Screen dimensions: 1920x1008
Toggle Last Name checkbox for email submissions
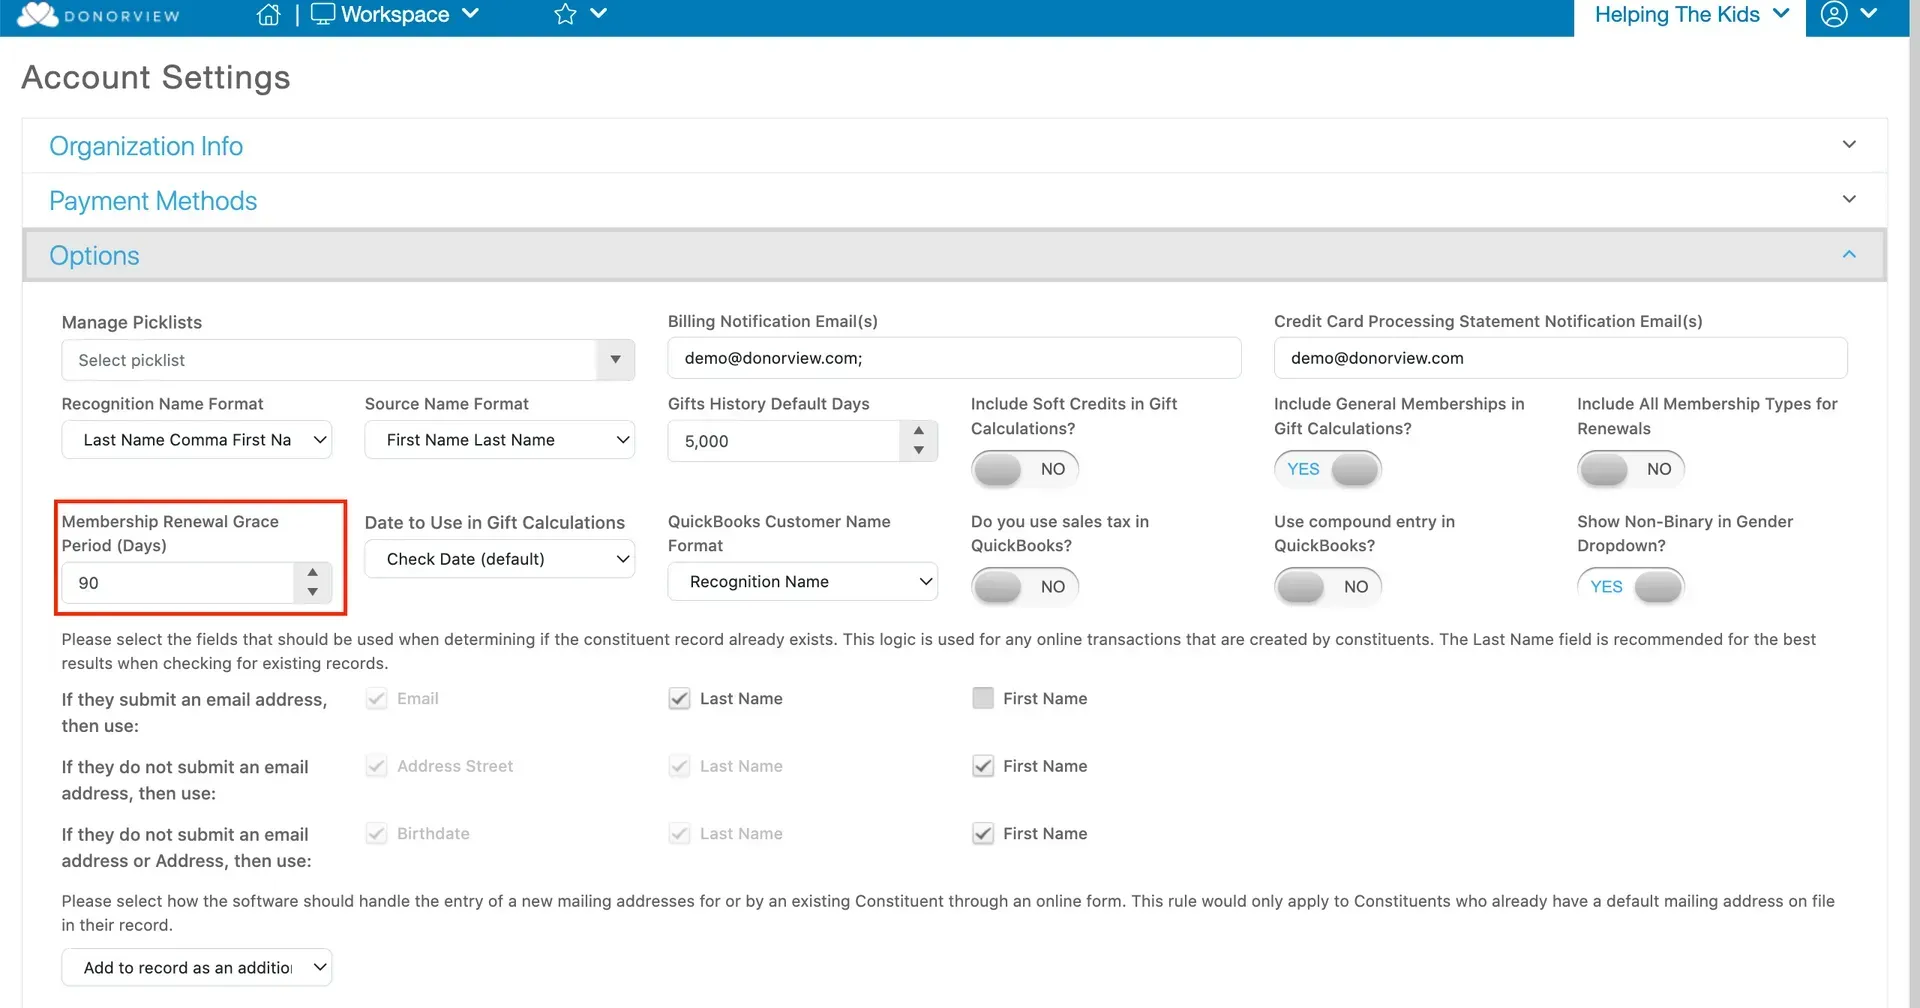(679, 699)
